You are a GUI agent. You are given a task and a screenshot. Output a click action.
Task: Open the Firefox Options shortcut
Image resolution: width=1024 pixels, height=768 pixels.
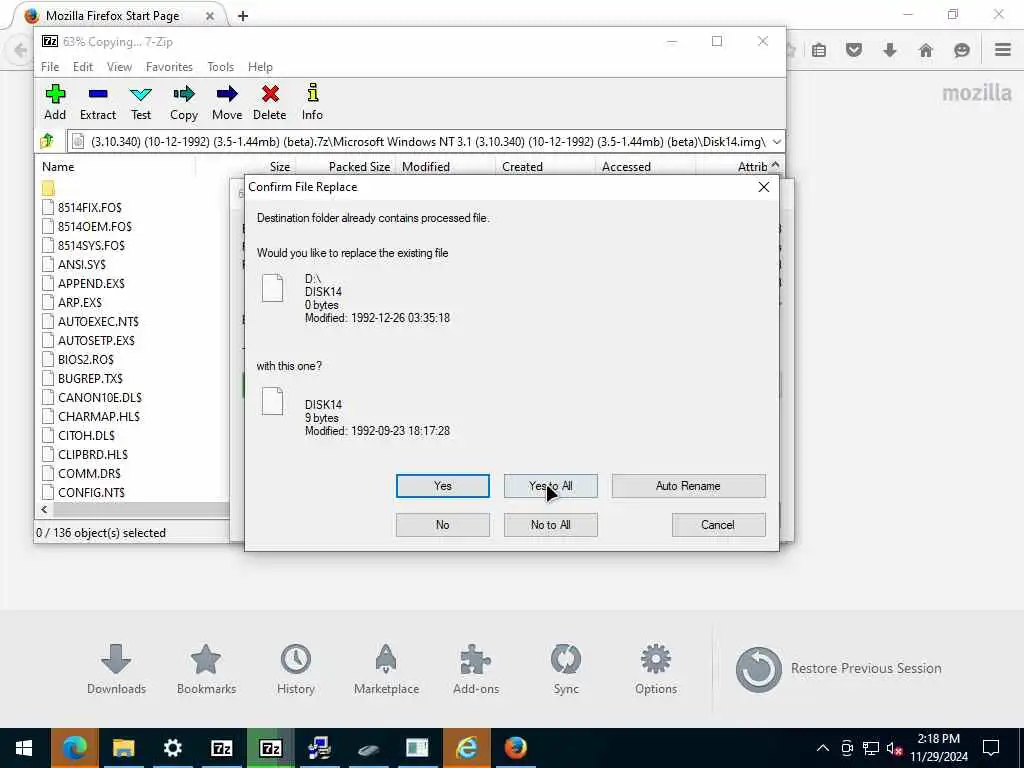(x=656, y=669)
